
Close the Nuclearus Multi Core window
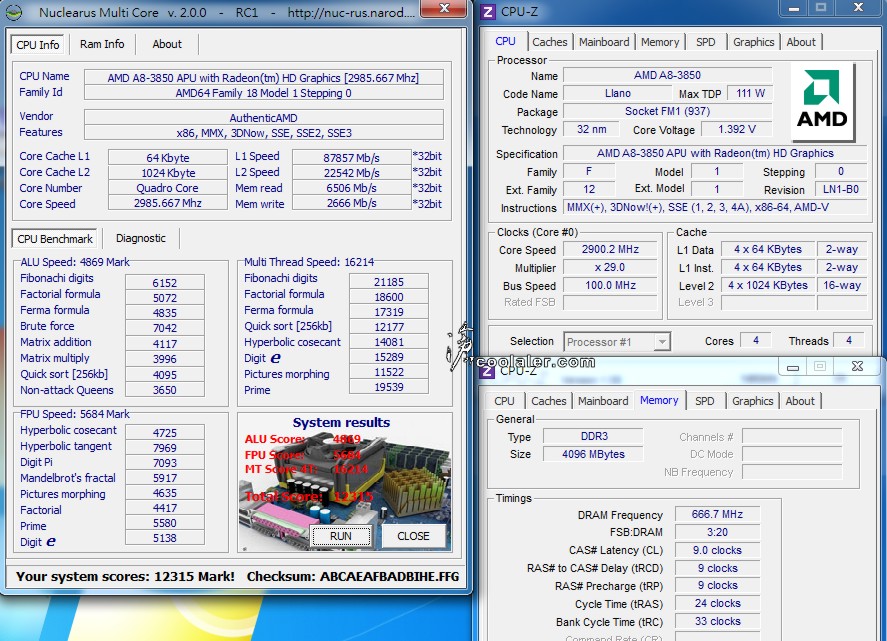tap(444, 8)
